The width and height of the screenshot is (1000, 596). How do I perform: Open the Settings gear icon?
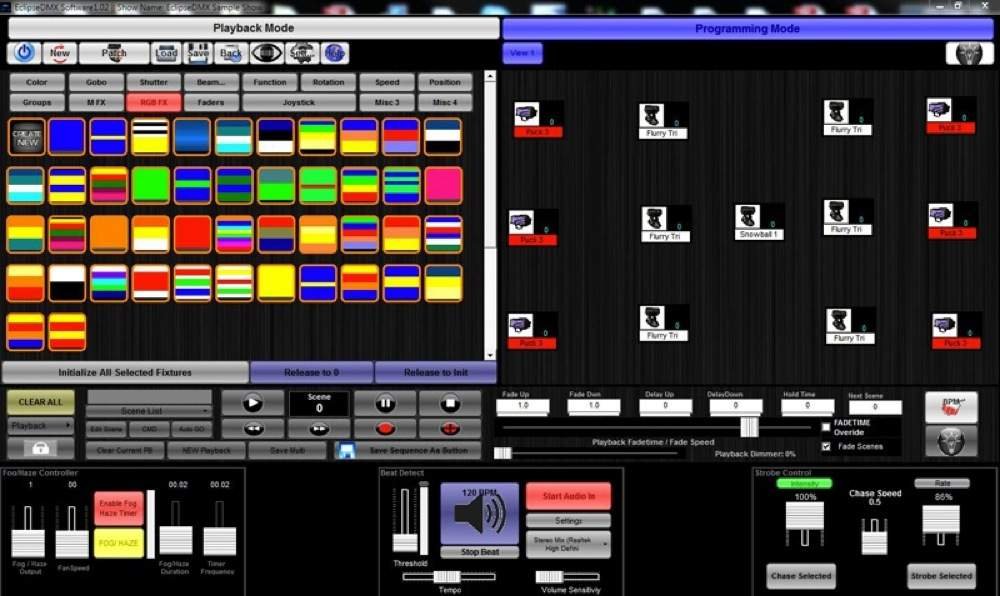[x=302, y=53]
